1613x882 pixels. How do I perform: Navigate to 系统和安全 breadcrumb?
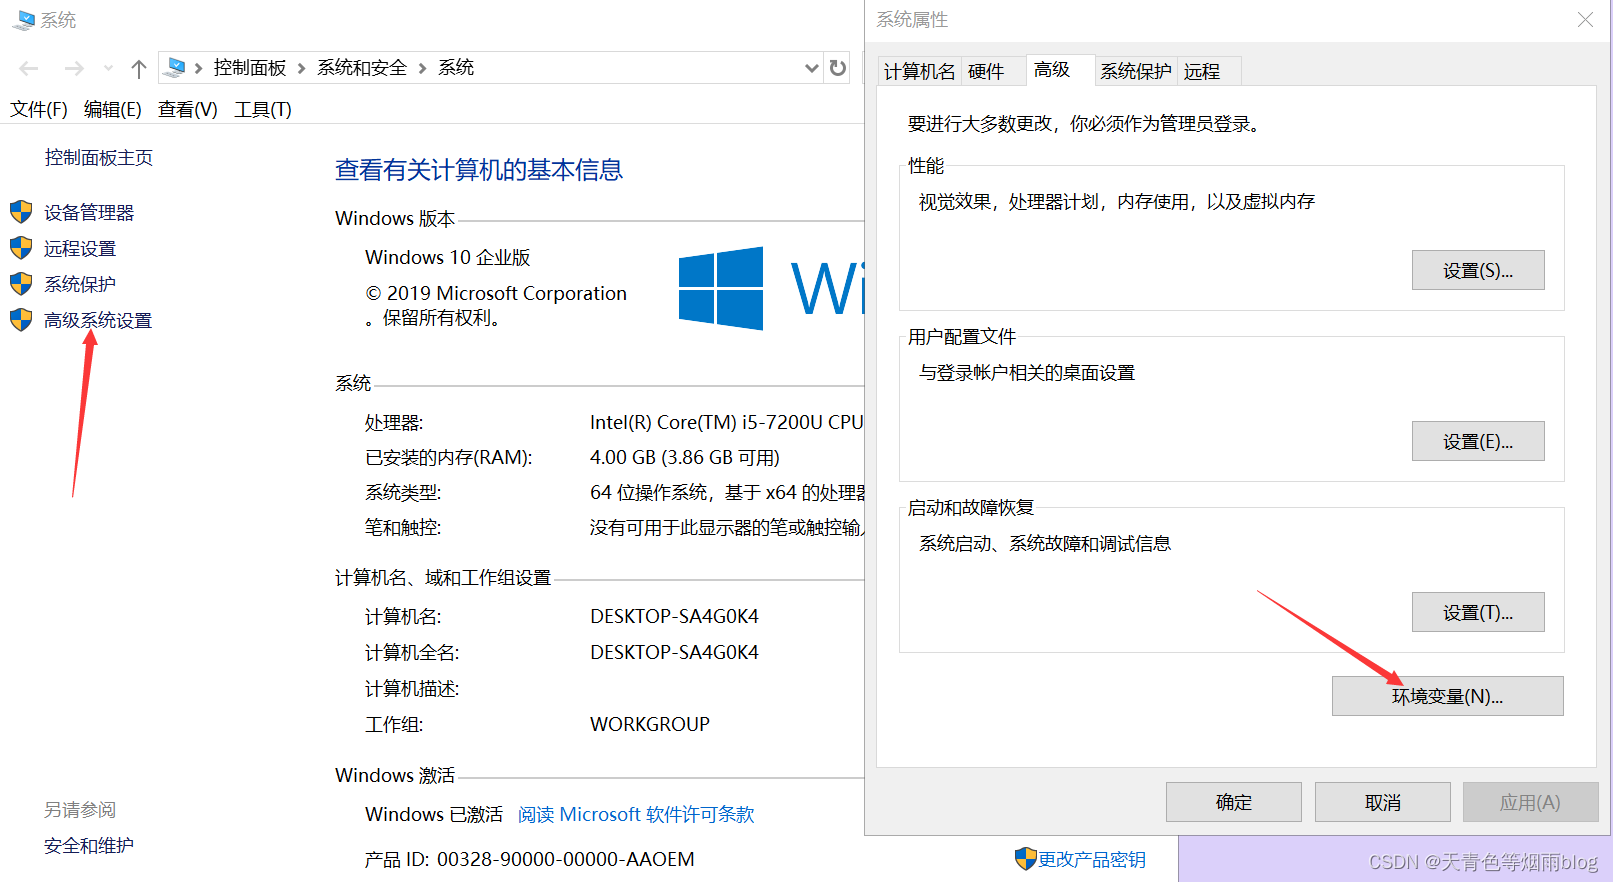pyautogui.click(x=362, y=67)
